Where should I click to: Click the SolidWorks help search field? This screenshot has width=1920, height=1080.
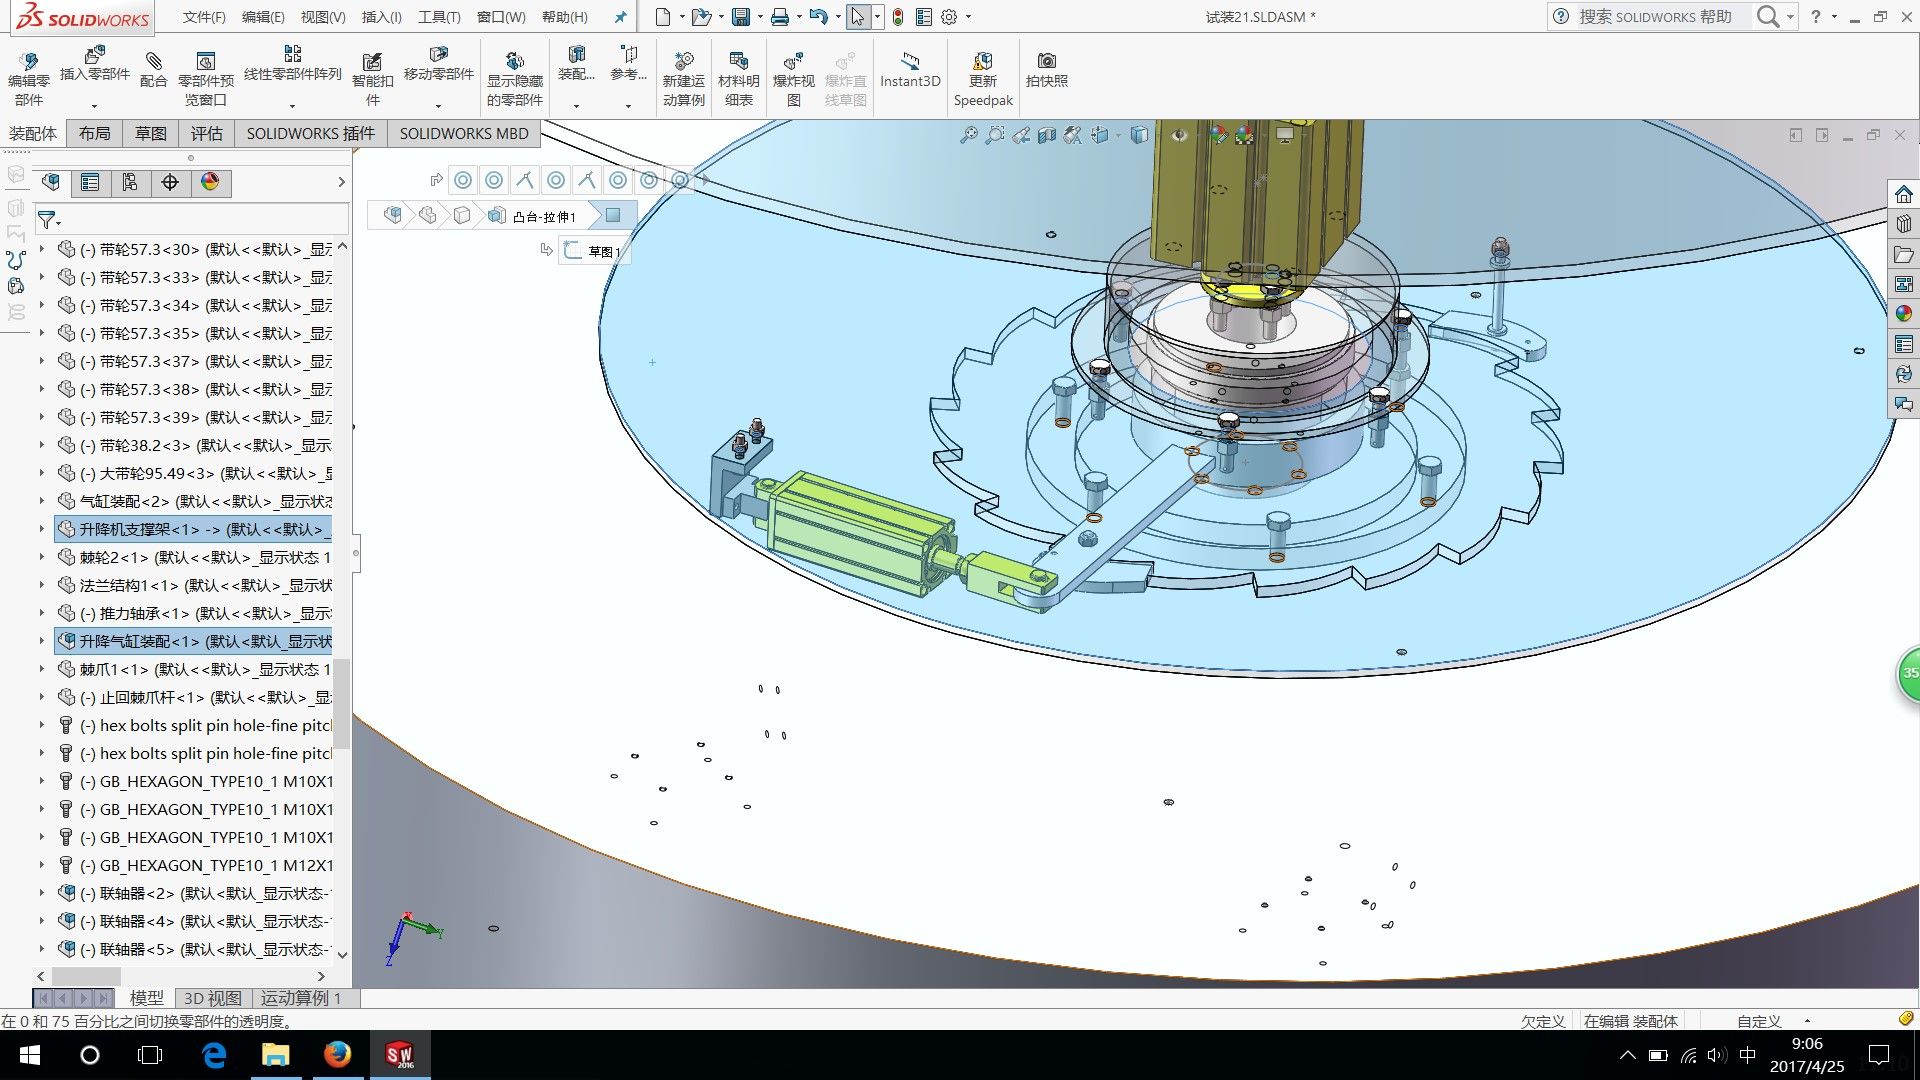[x=1655, y=17]
